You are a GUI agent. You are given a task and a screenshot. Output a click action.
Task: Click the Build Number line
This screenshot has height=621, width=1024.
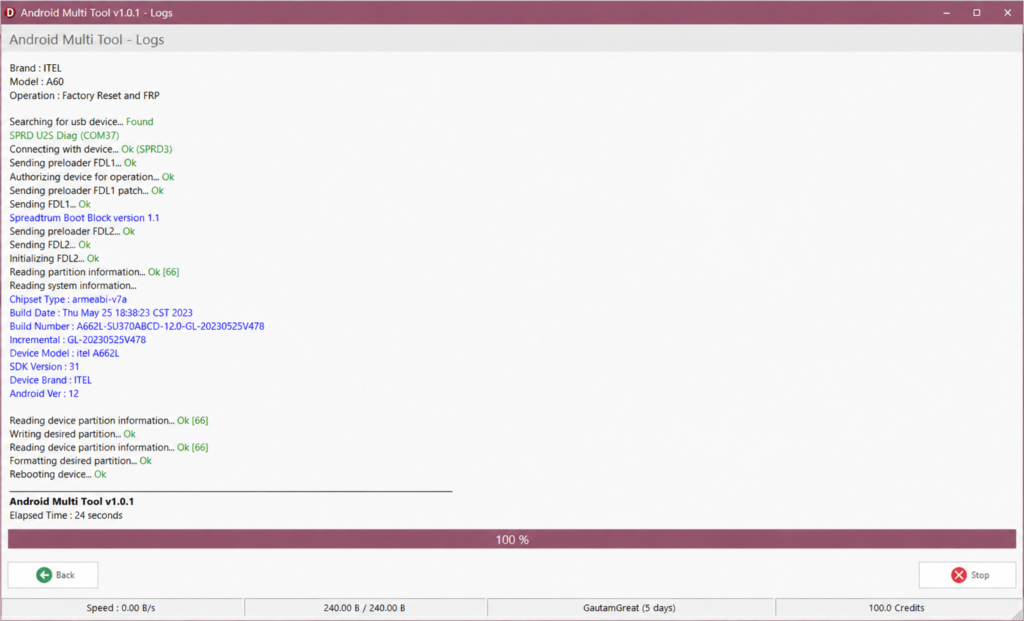(x=137, y=326)
